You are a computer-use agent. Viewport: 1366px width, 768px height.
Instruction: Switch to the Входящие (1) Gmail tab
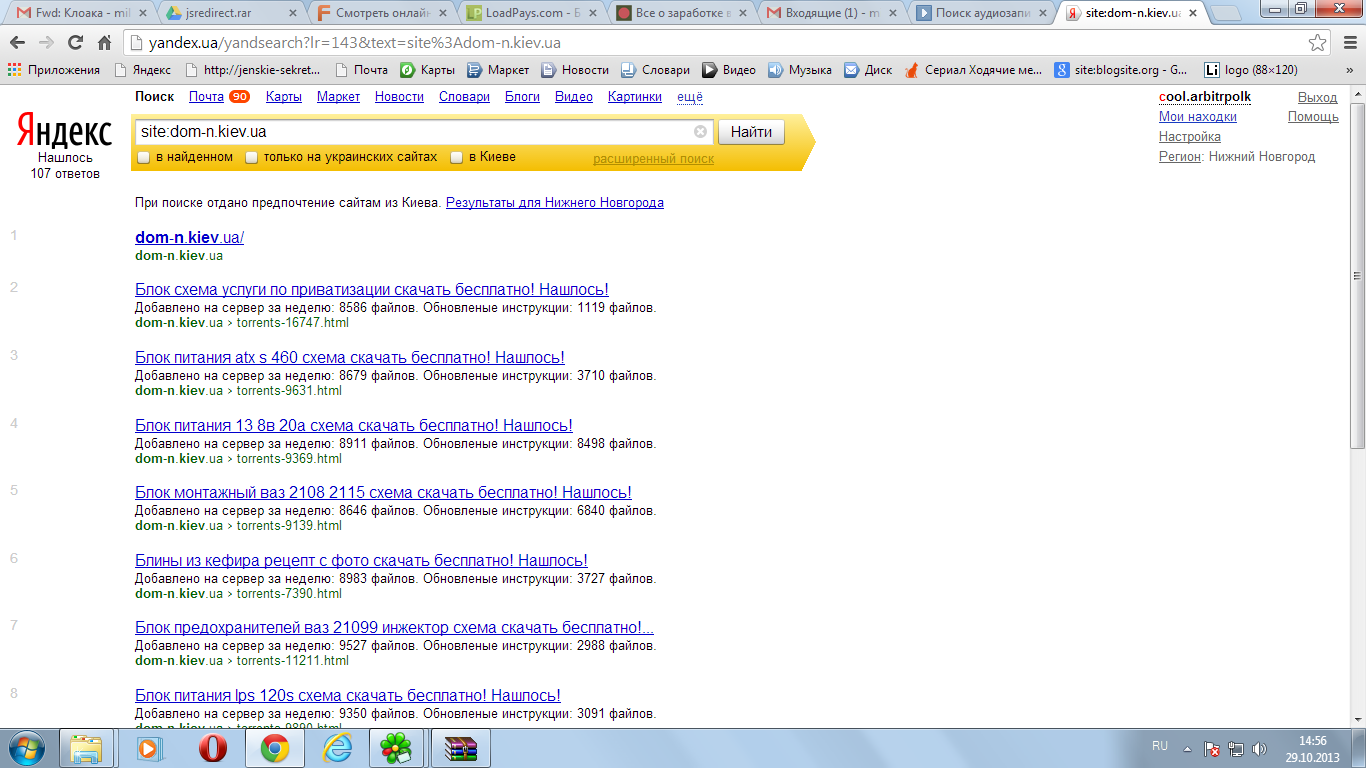point(831,14)
